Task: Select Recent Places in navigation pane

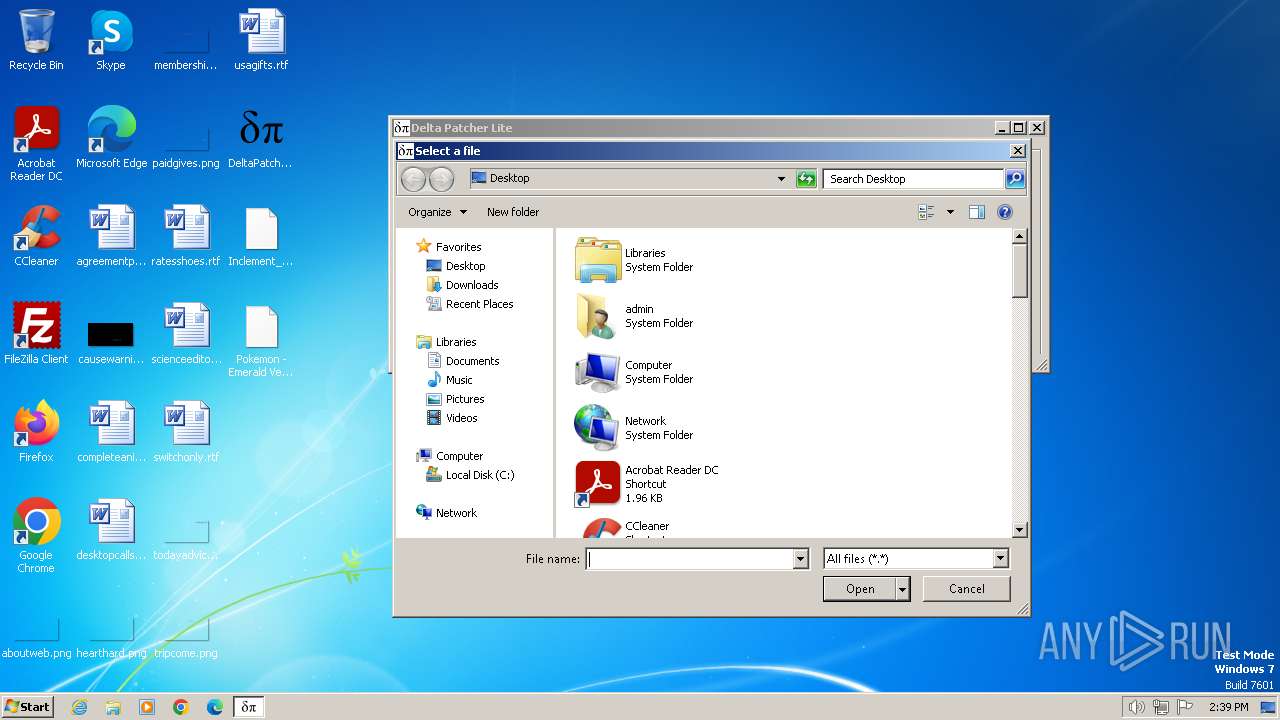Action: coord(470,304)
